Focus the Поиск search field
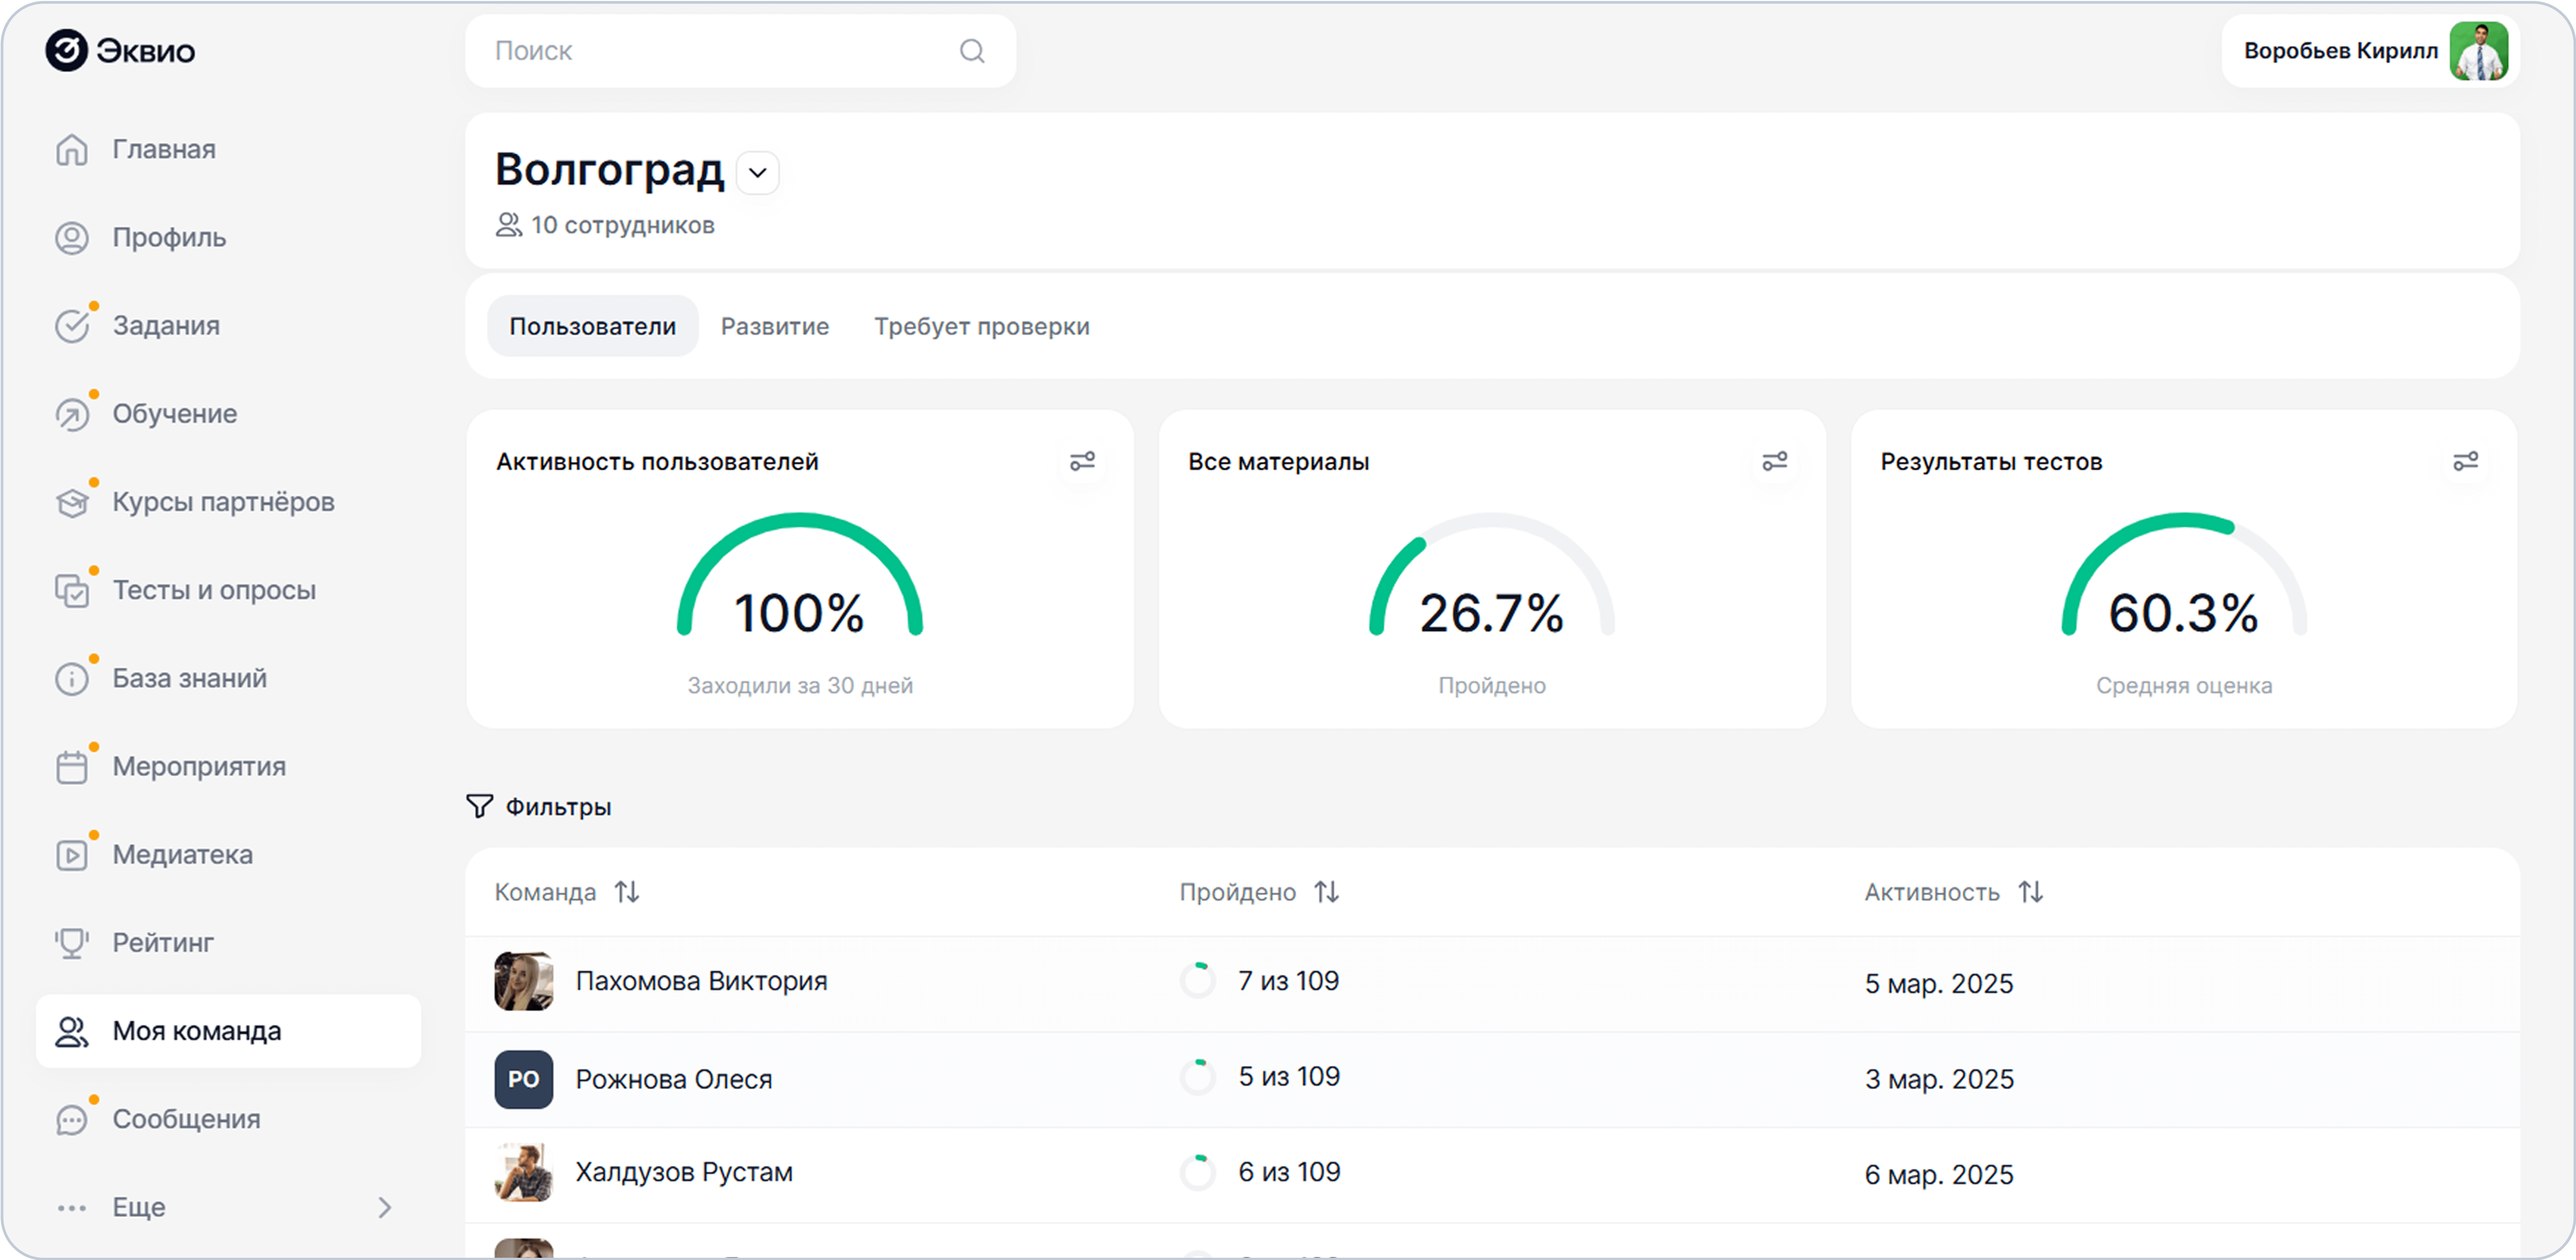Viewport: 2576px width, 1260px height. pos(740,51)
